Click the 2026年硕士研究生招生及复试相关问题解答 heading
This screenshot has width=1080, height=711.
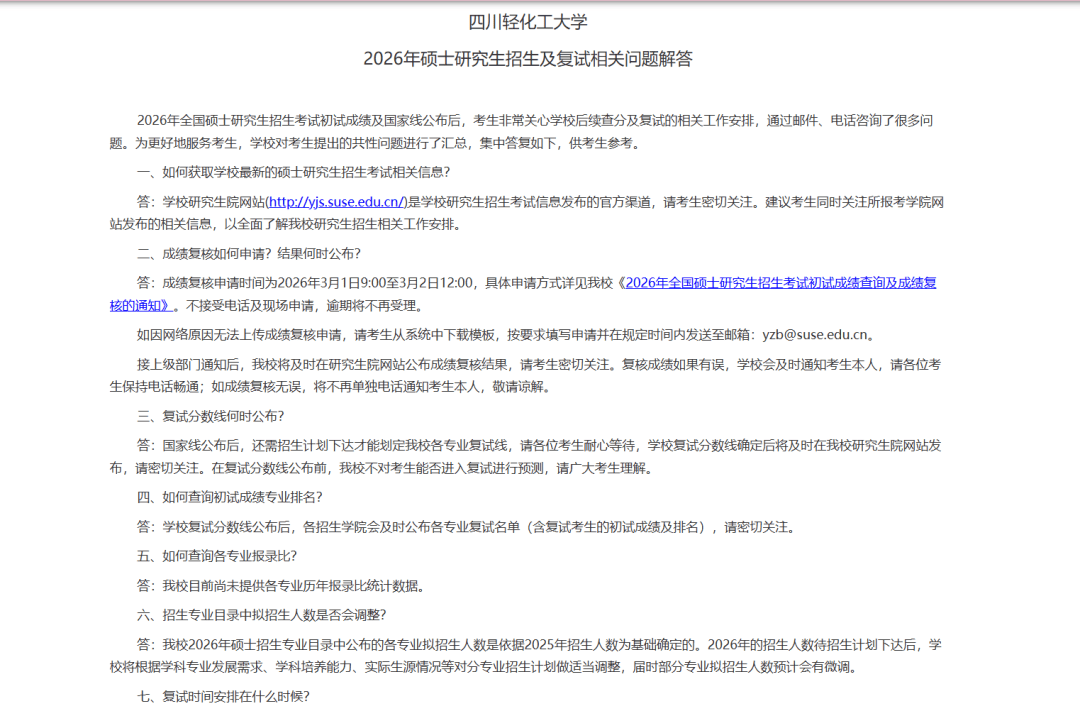[x=528, y=59]
